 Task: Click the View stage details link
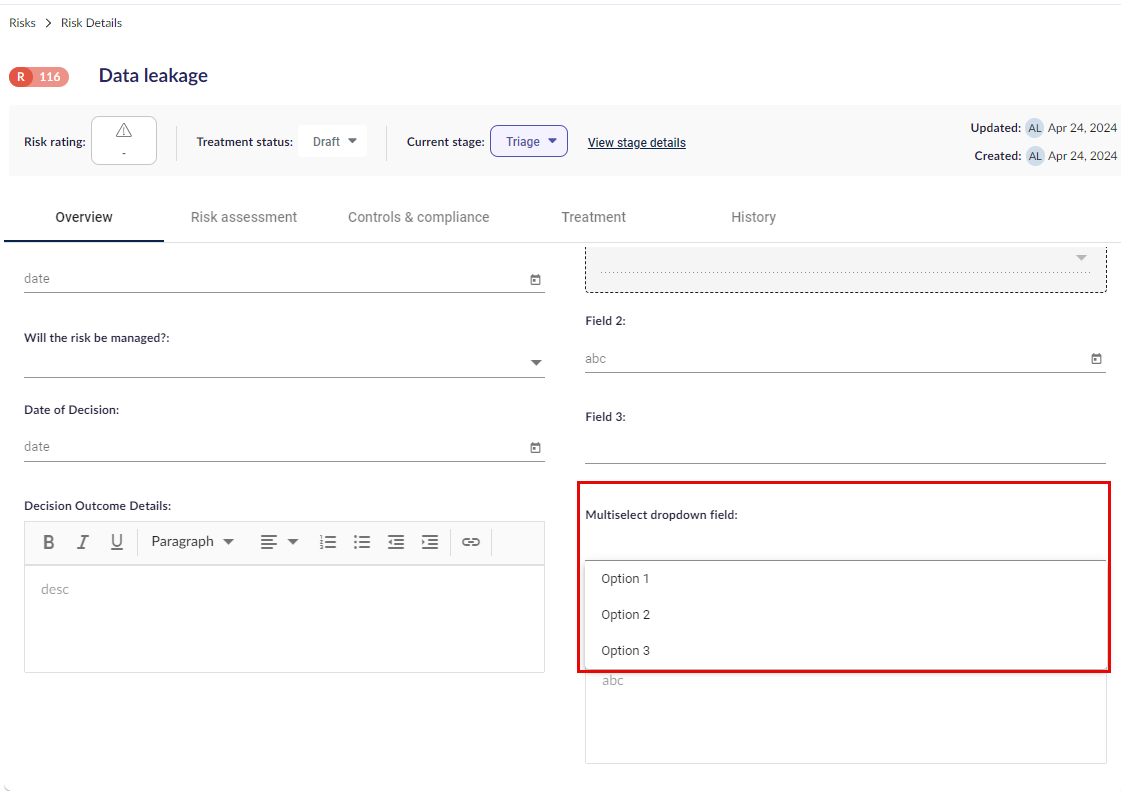(636, 143)
